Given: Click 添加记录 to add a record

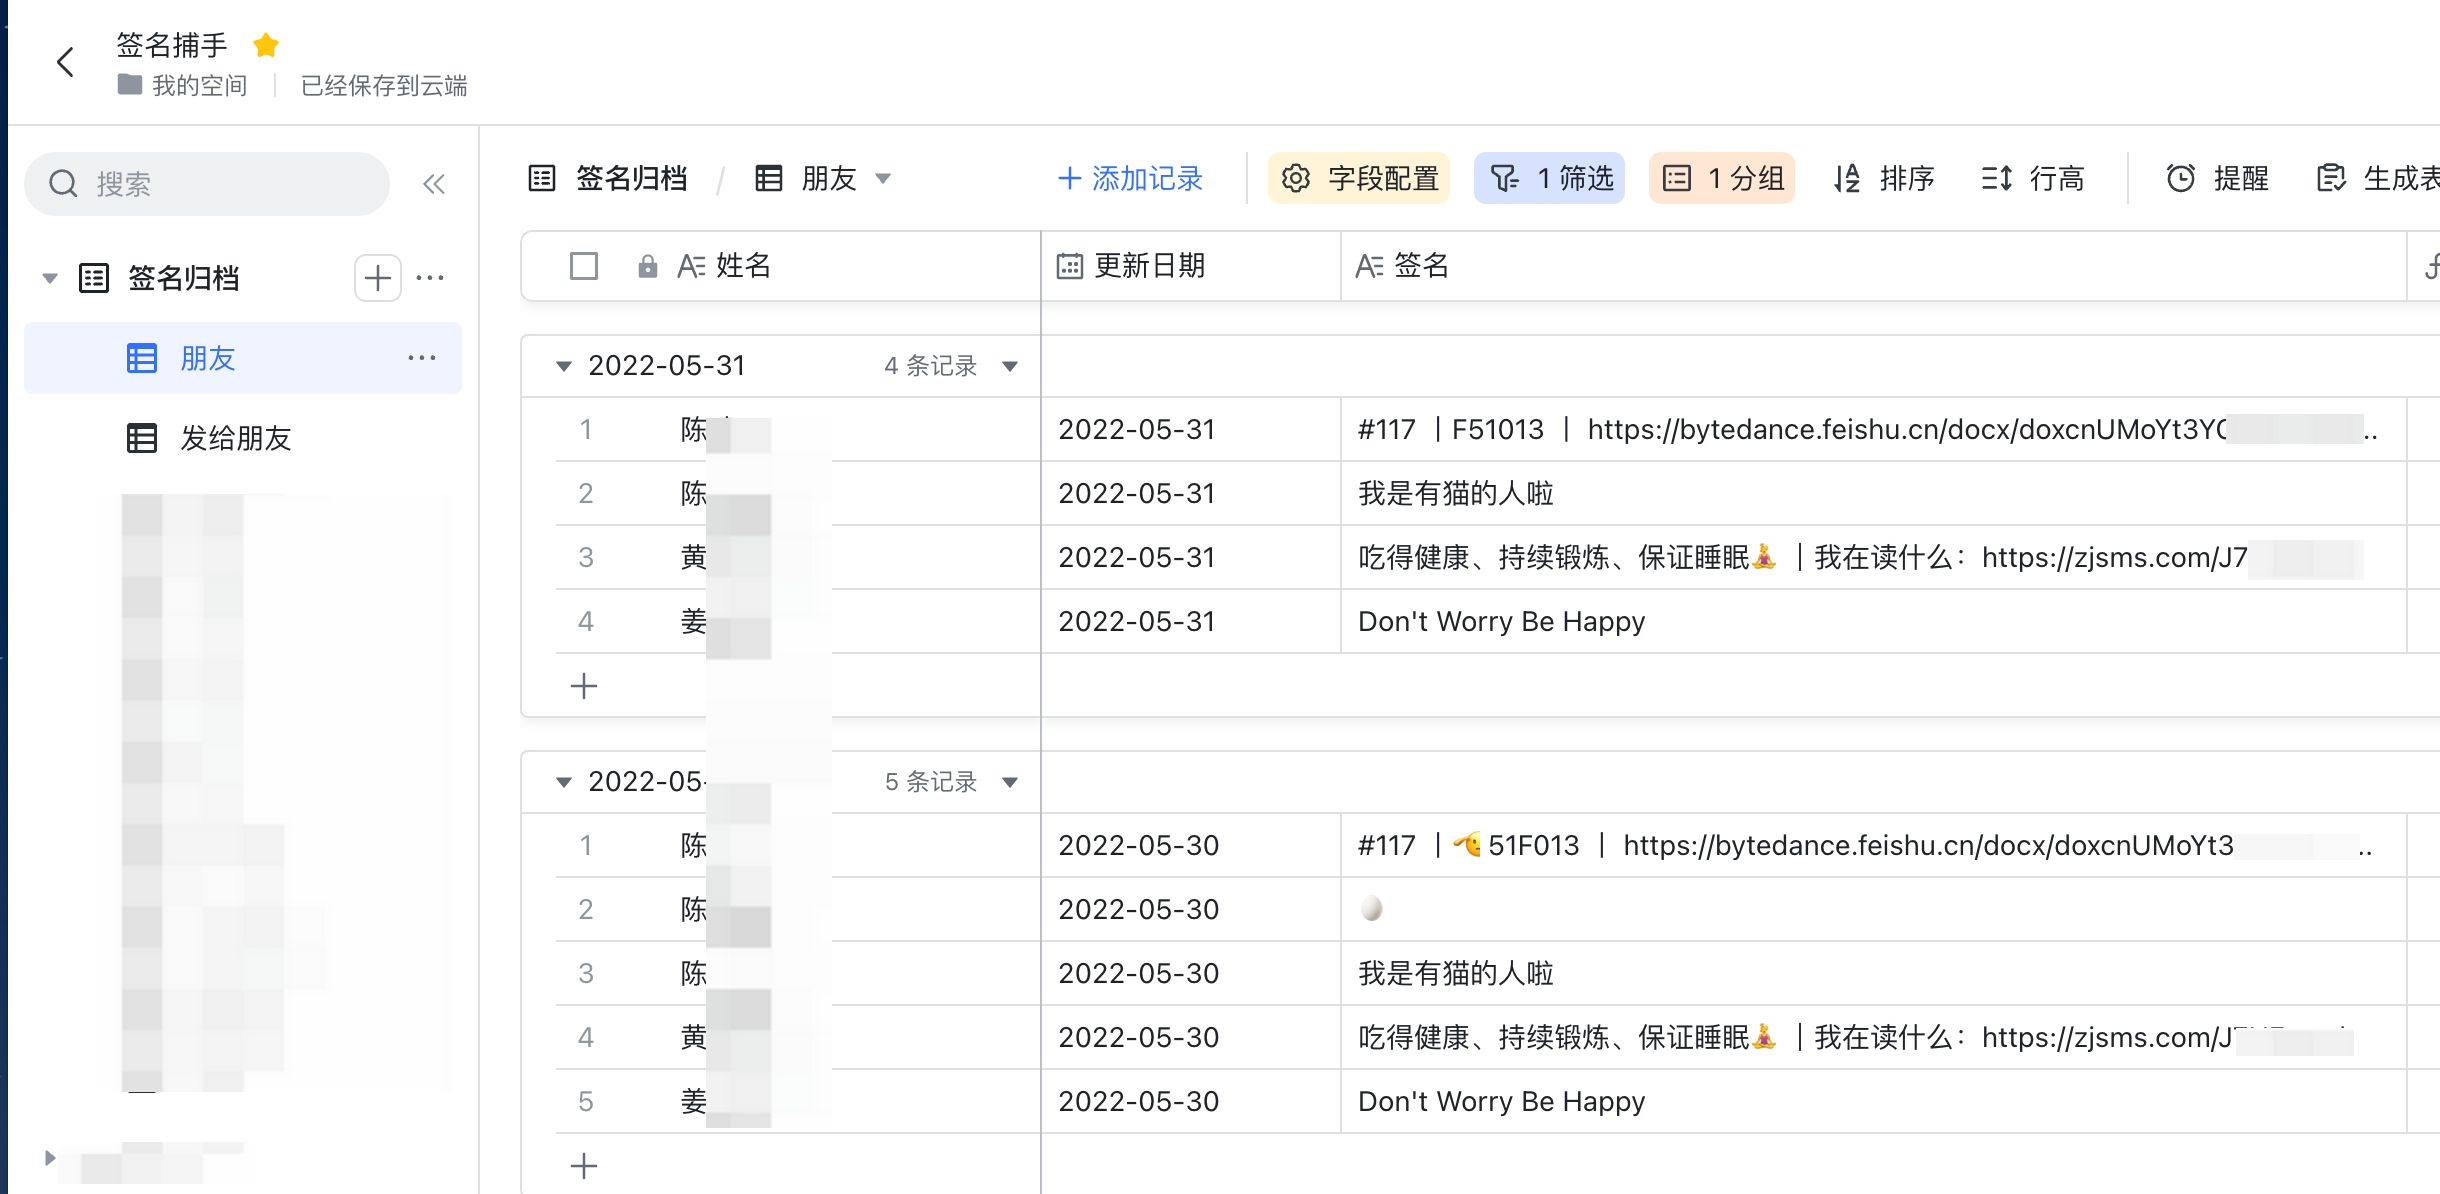Looking at the screenshot, I should 1130,179.
